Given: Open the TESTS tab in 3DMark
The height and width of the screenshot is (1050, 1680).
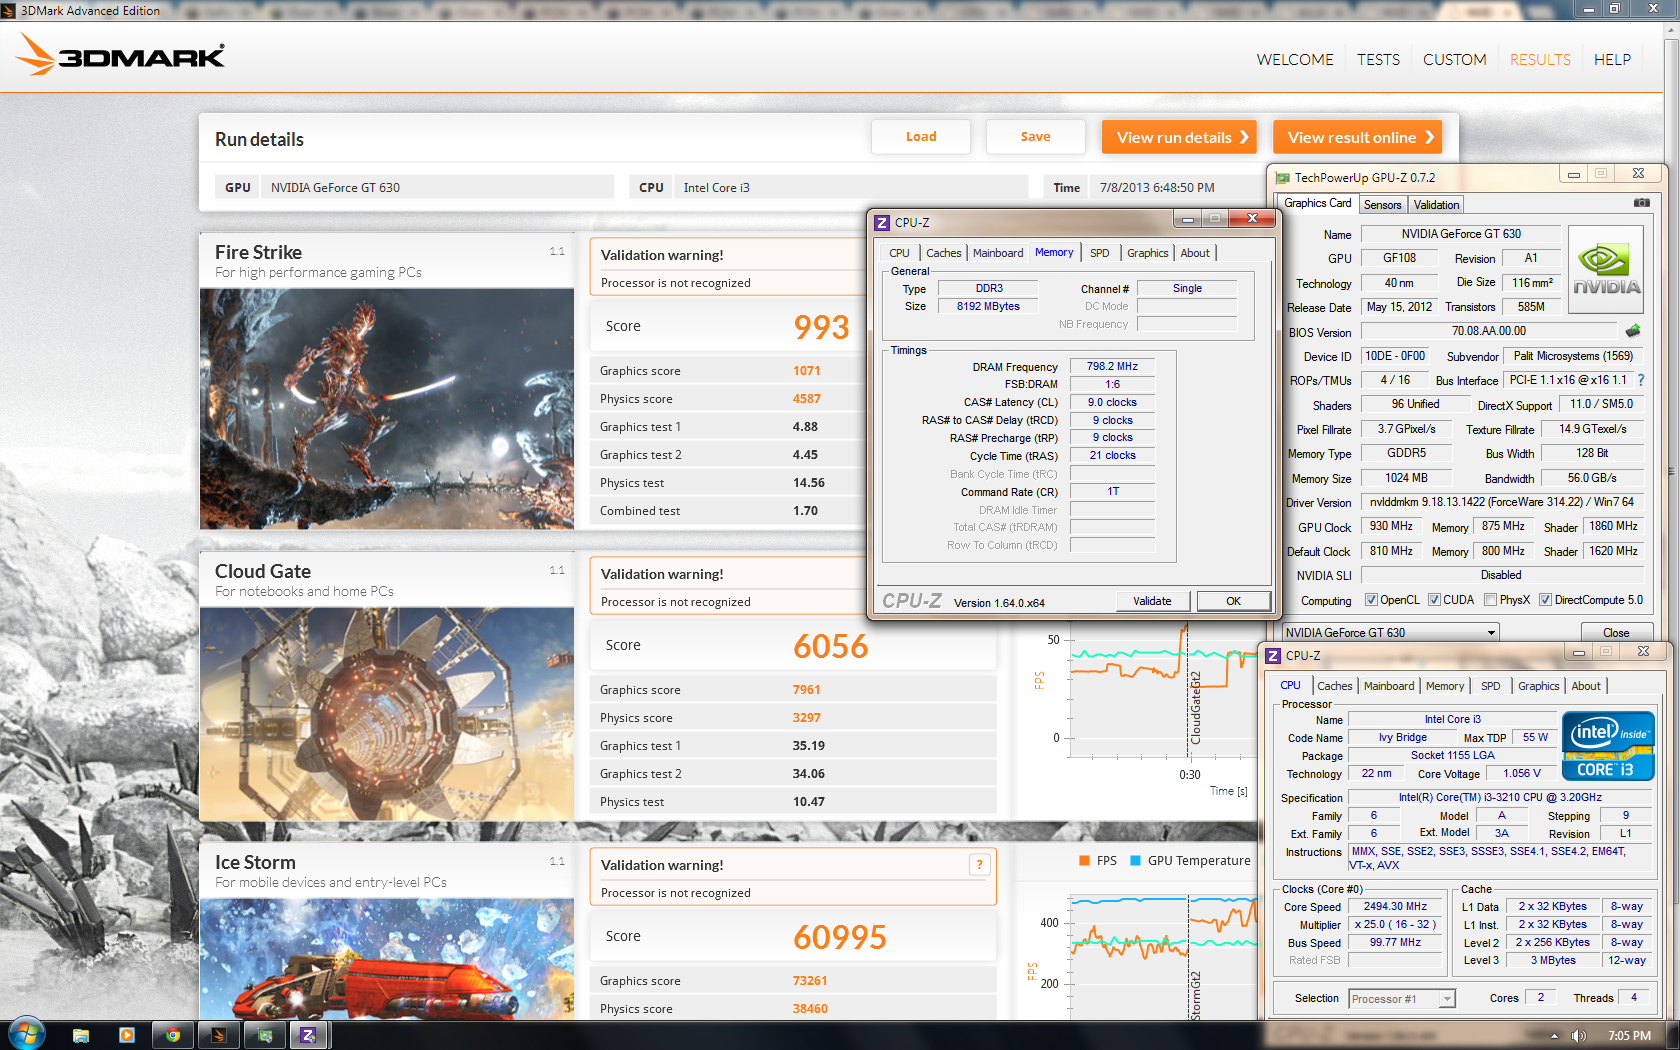Looking at the screenshot, I should pyautogui.click(x=1378, y=60).
